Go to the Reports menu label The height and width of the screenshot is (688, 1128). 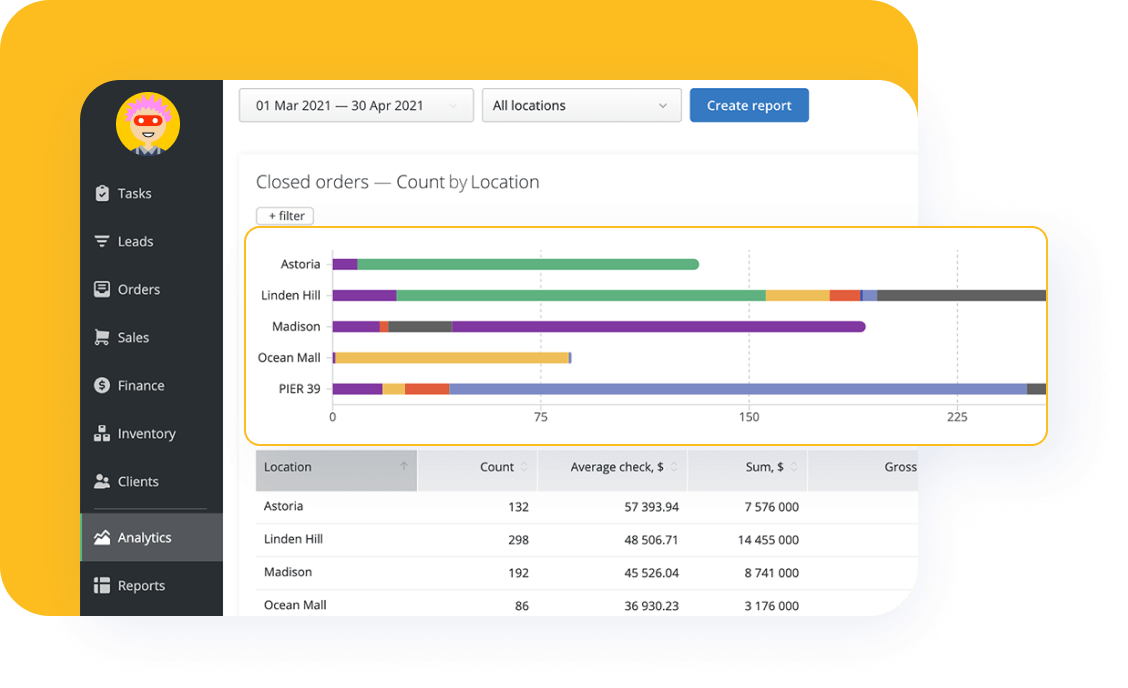tap(141, 585)
